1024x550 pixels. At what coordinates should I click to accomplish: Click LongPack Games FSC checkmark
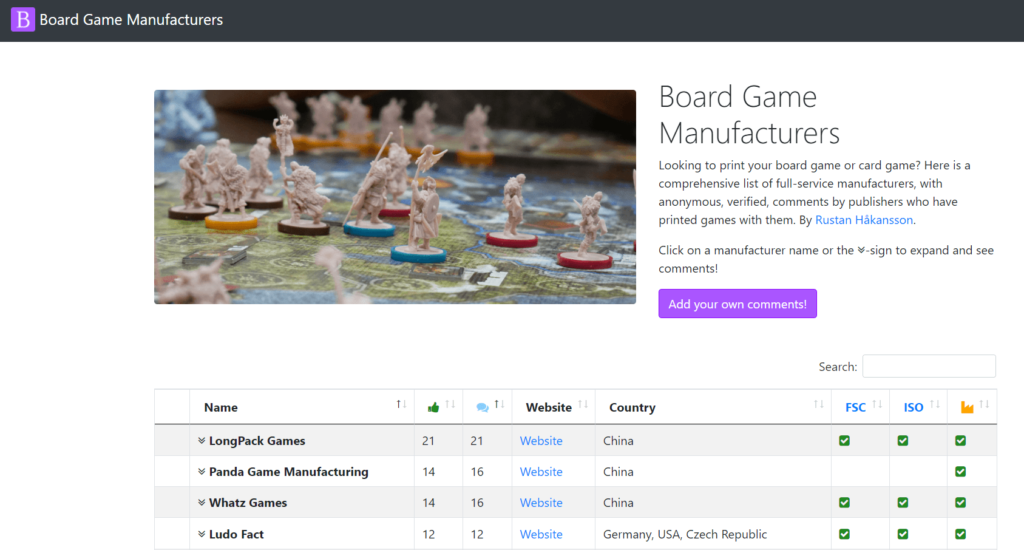(844, 441)
